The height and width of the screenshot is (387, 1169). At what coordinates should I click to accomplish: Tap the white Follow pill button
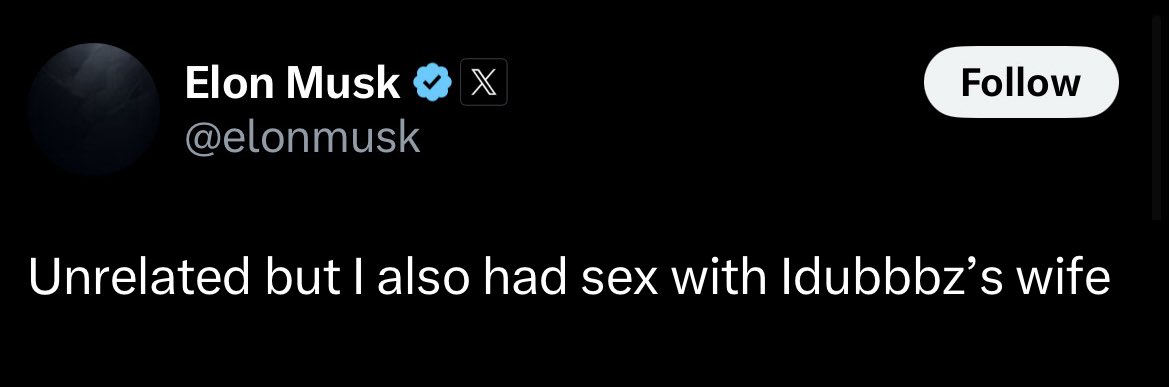[1021, 82]
